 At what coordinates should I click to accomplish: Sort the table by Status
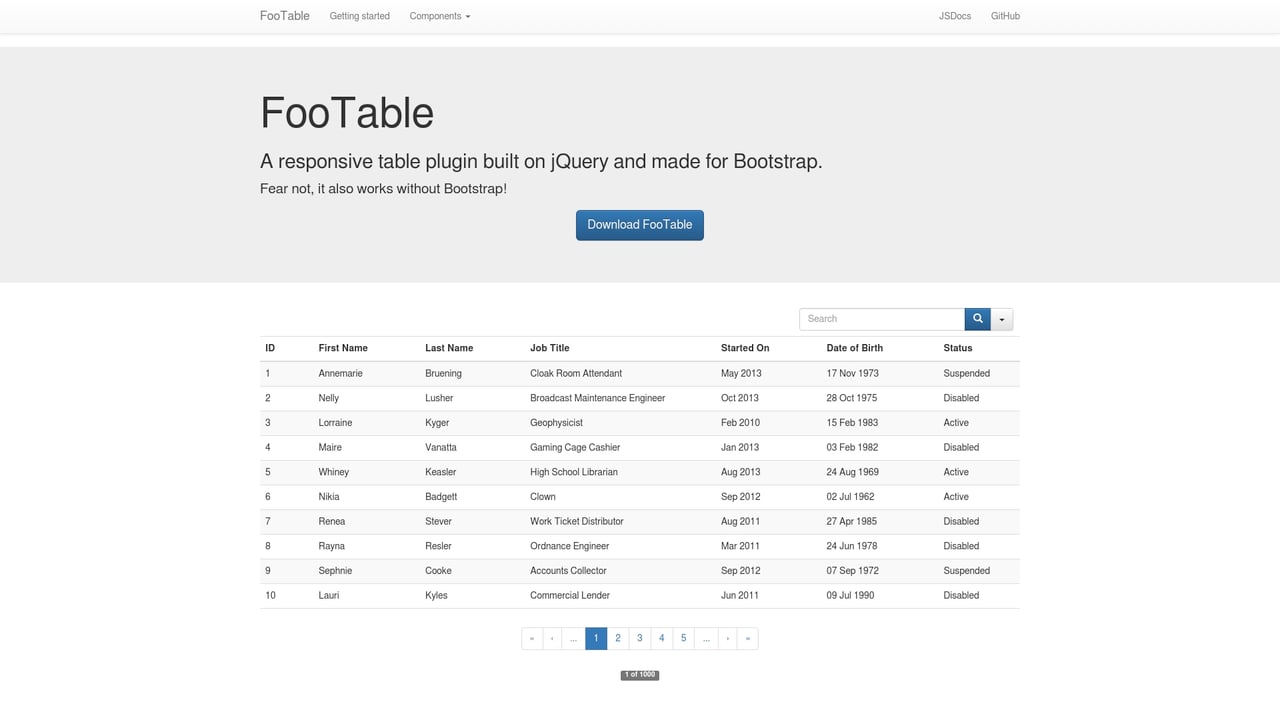tap(957, 348)
